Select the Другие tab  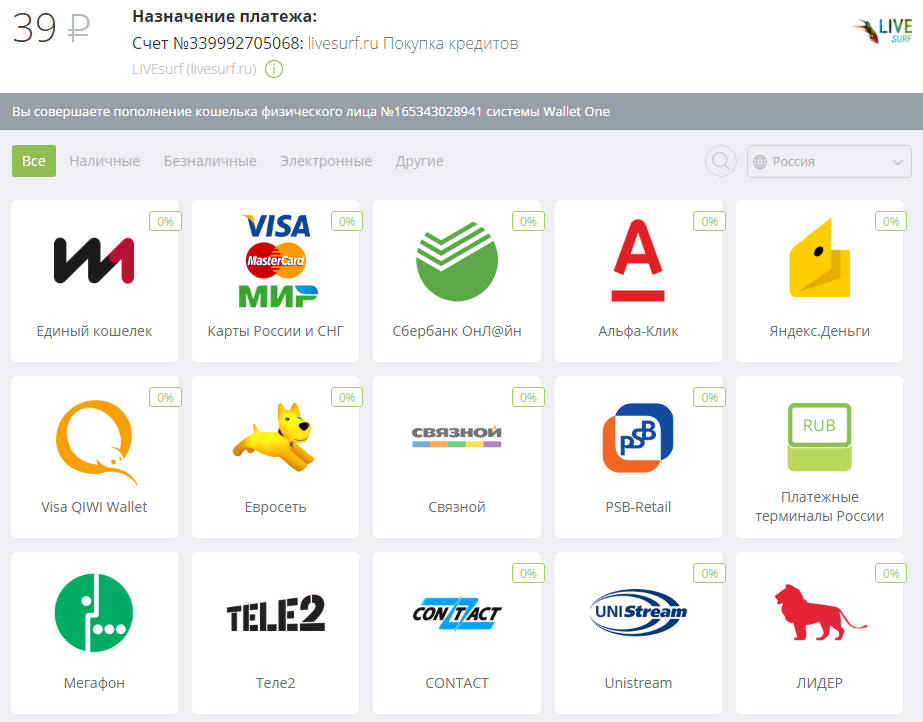point(420,161)
